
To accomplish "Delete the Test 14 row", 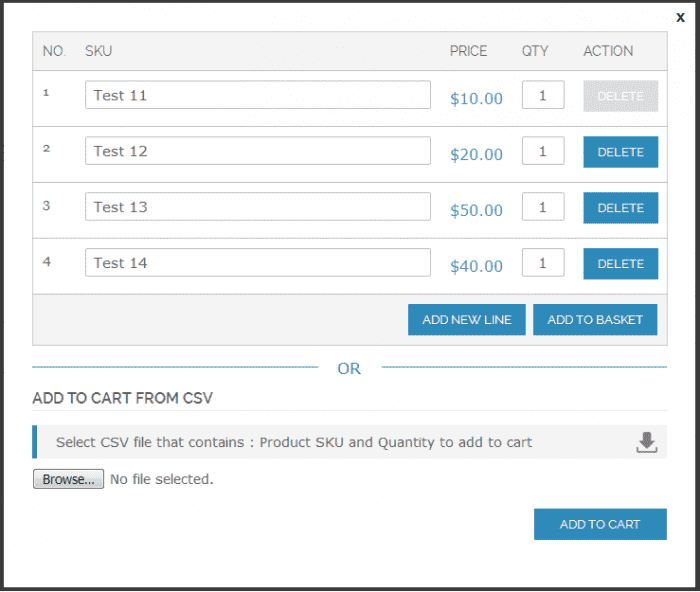I will point(620,264).
